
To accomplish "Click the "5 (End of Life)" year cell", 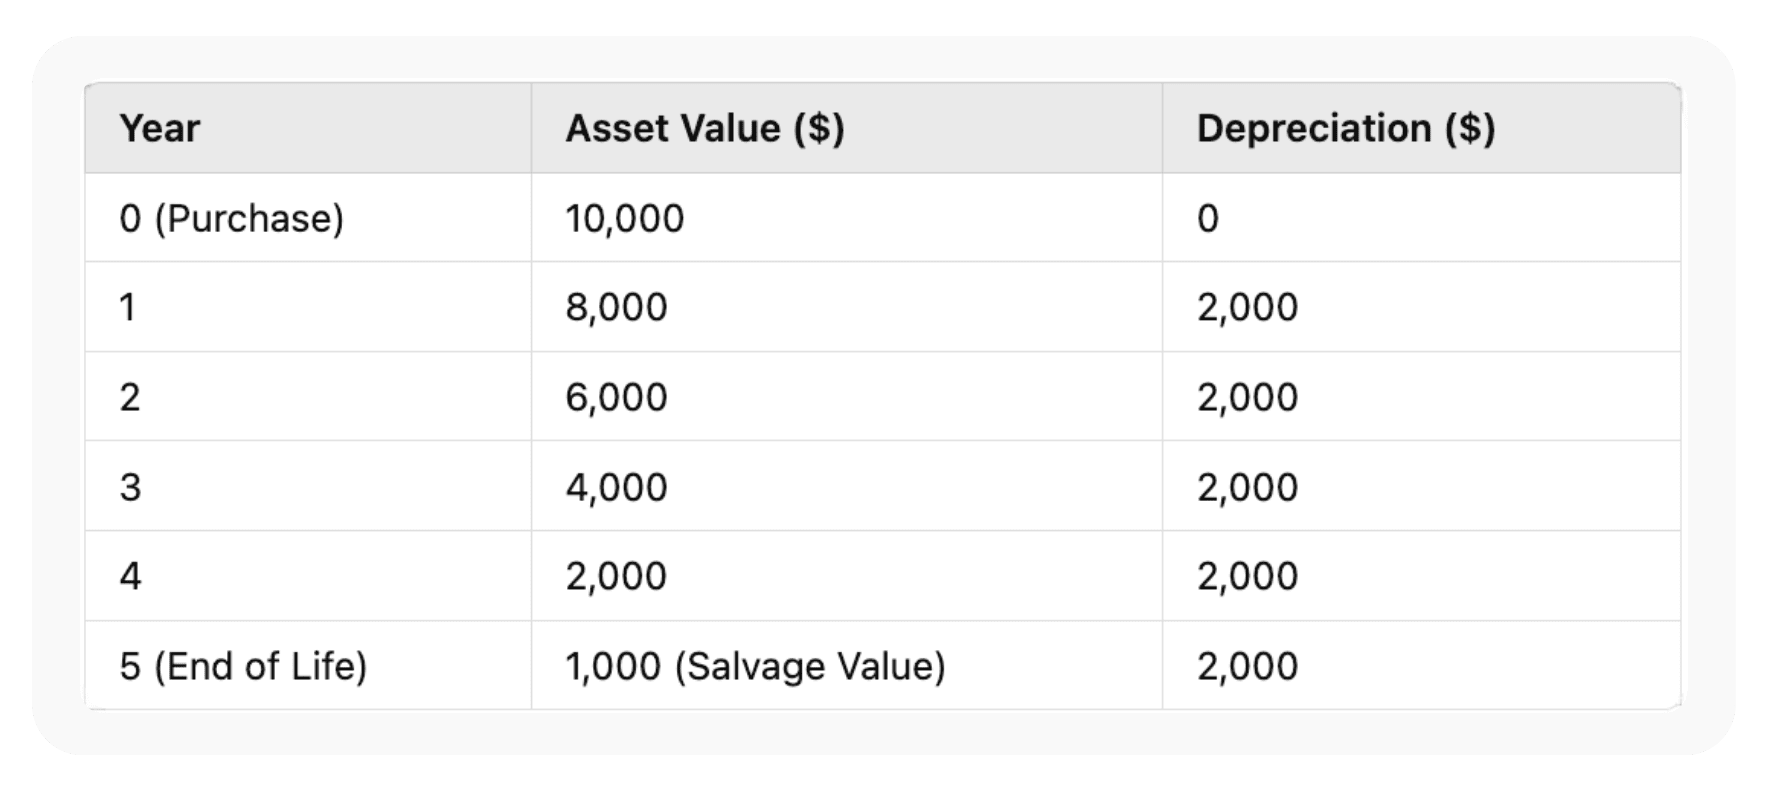I will pyautogui.click(x=243, y=666).
